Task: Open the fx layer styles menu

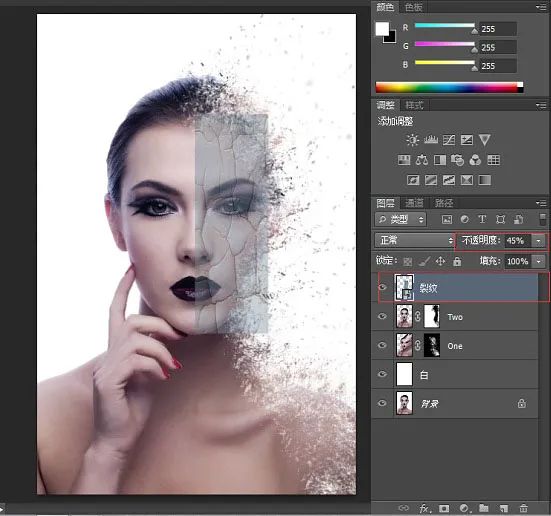Action: pos(424,508)
